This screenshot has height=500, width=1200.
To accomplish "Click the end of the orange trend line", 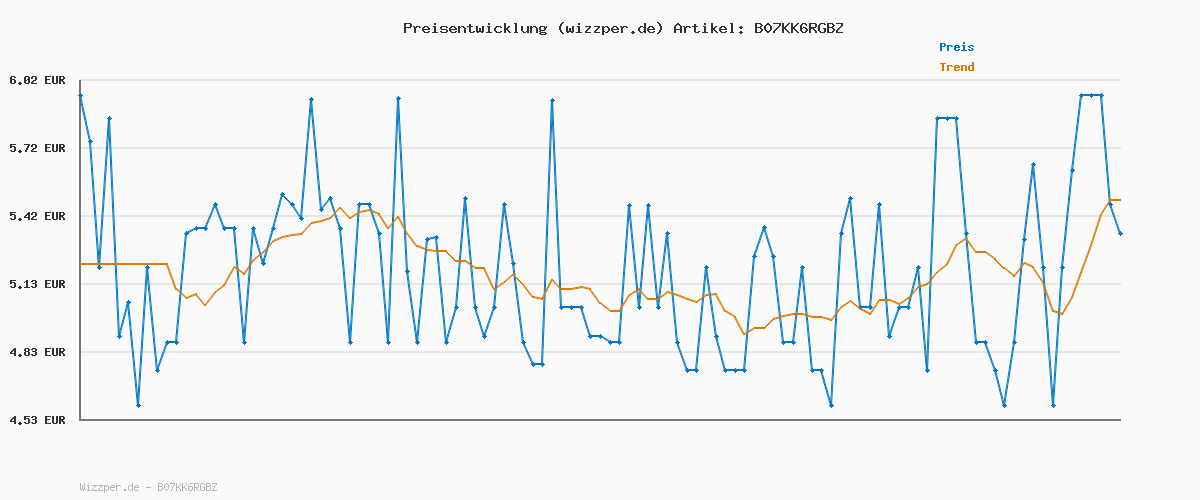I will point(1119,200).
